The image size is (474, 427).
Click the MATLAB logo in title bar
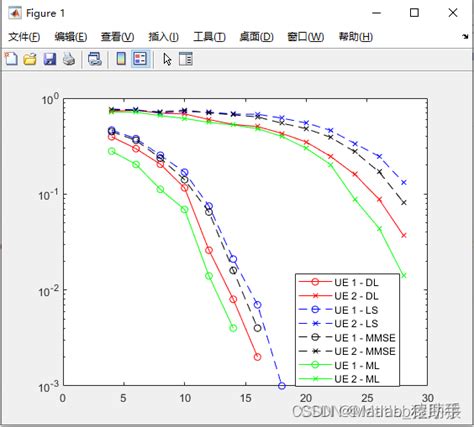[15, 13]
